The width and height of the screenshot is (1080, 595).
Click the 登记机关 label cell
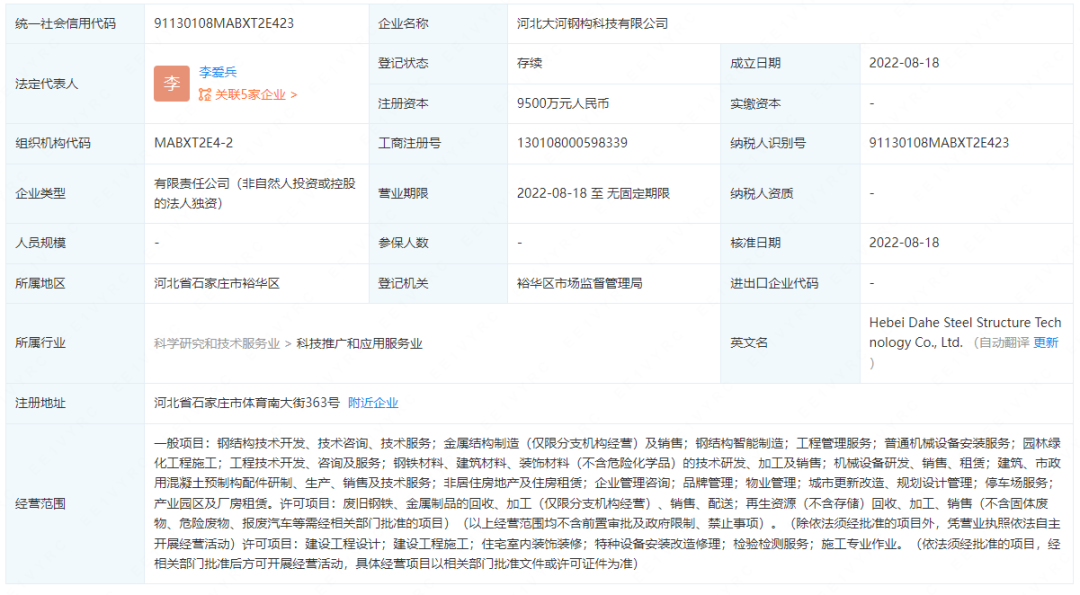[438, 284]
